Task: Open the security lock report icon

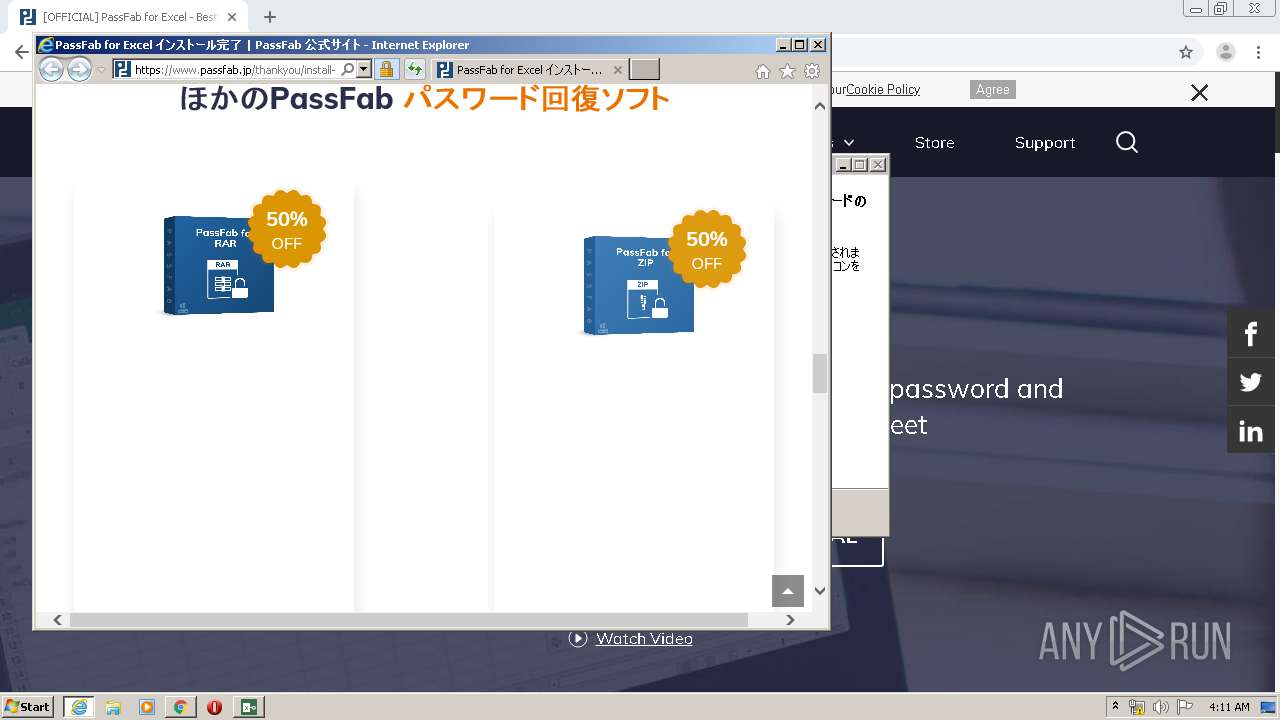Action: point(386,69)
